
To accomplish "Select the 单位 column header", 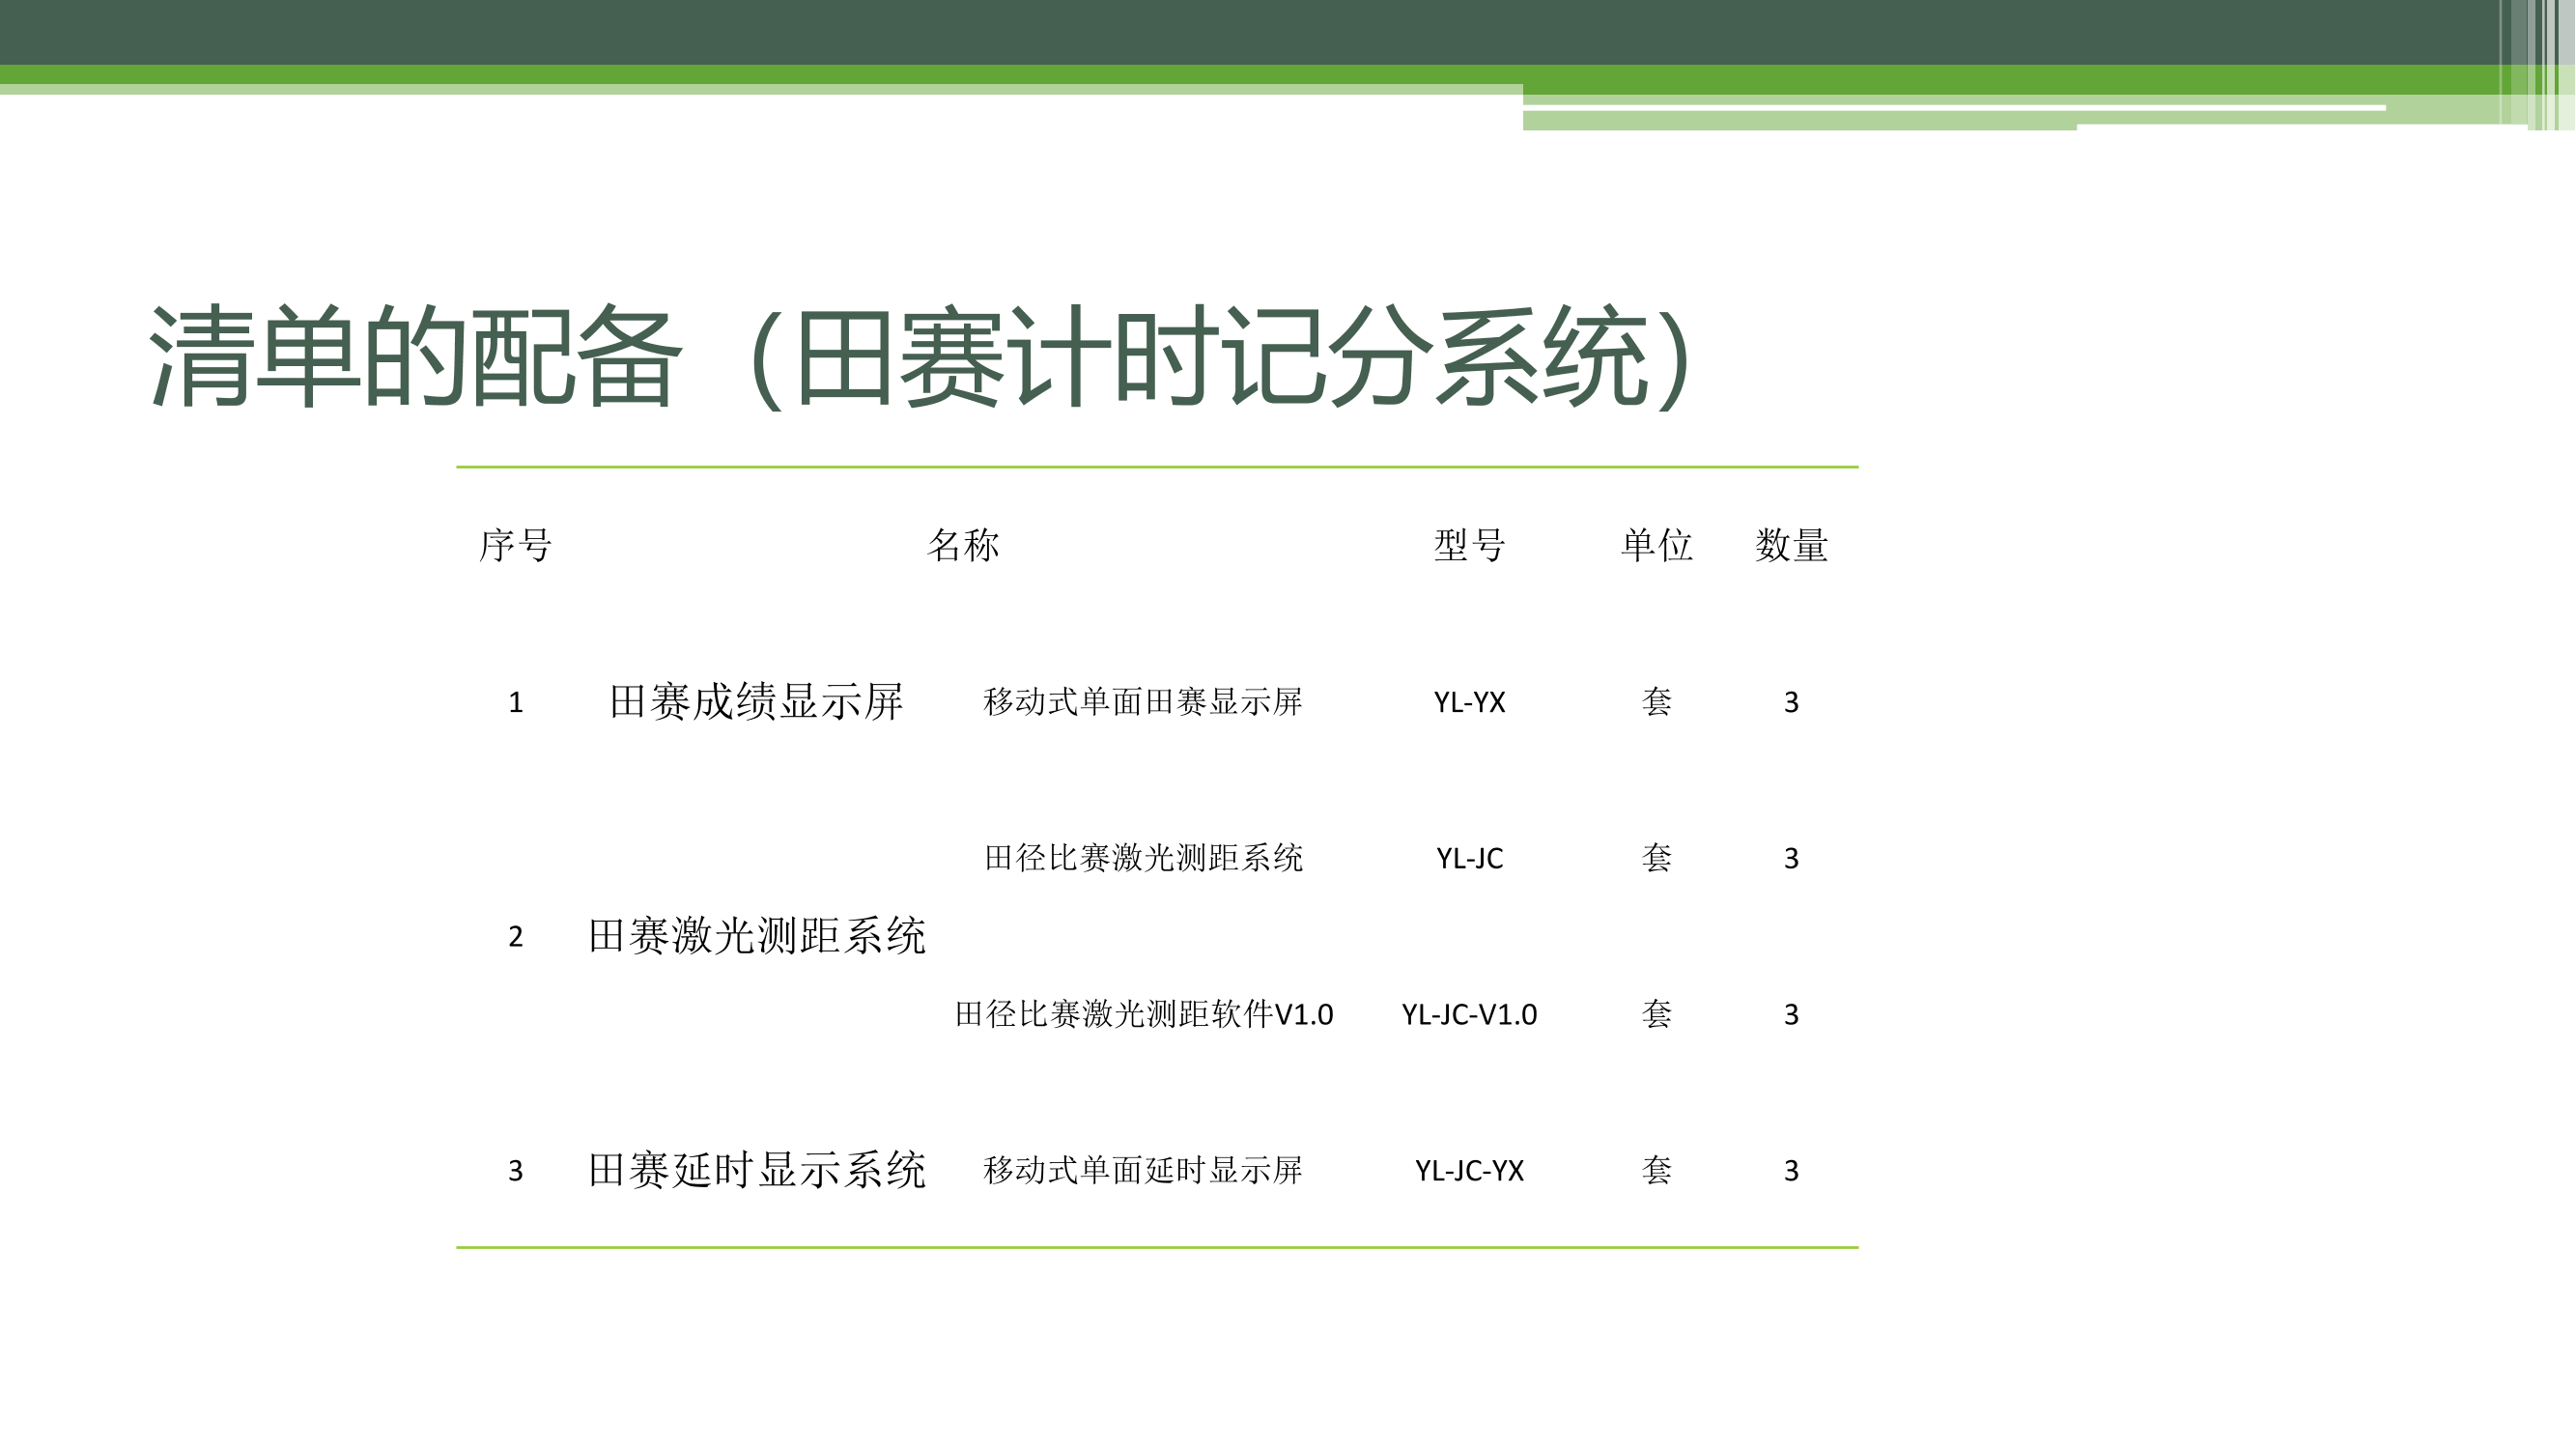I will pyautogui.click(x=1656, y=545).
